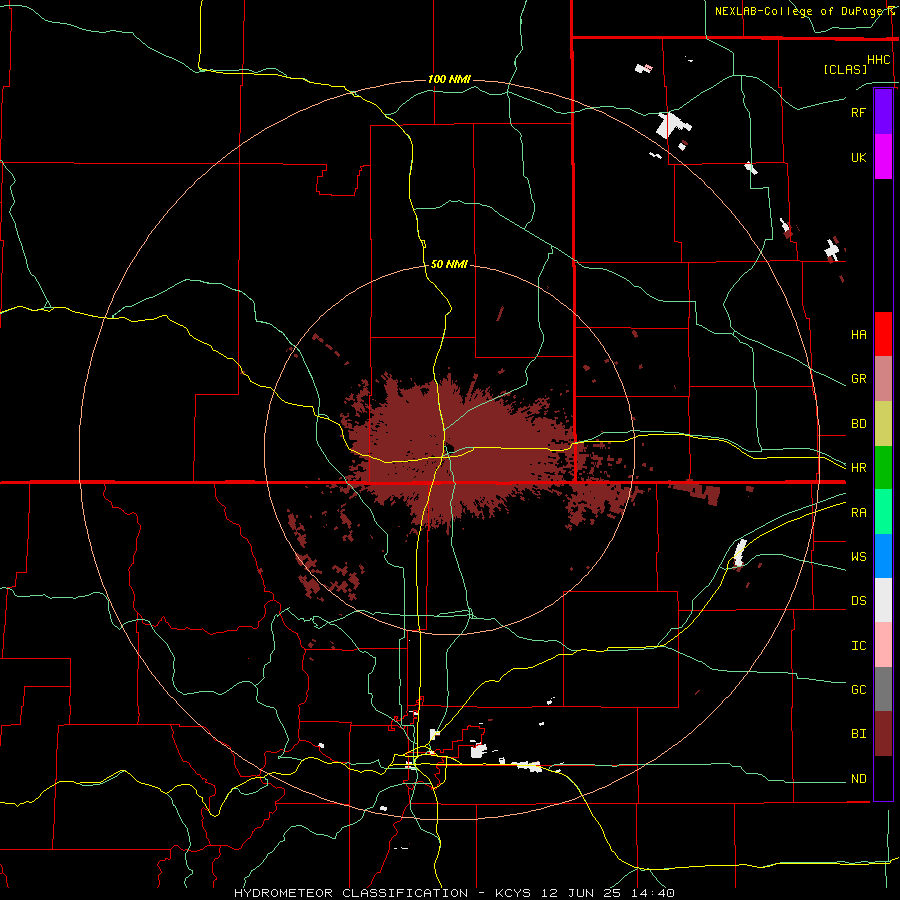The width and height of the screenshot is (900, 900).
Task: Click the ND legend label
Action: point(858,778)
